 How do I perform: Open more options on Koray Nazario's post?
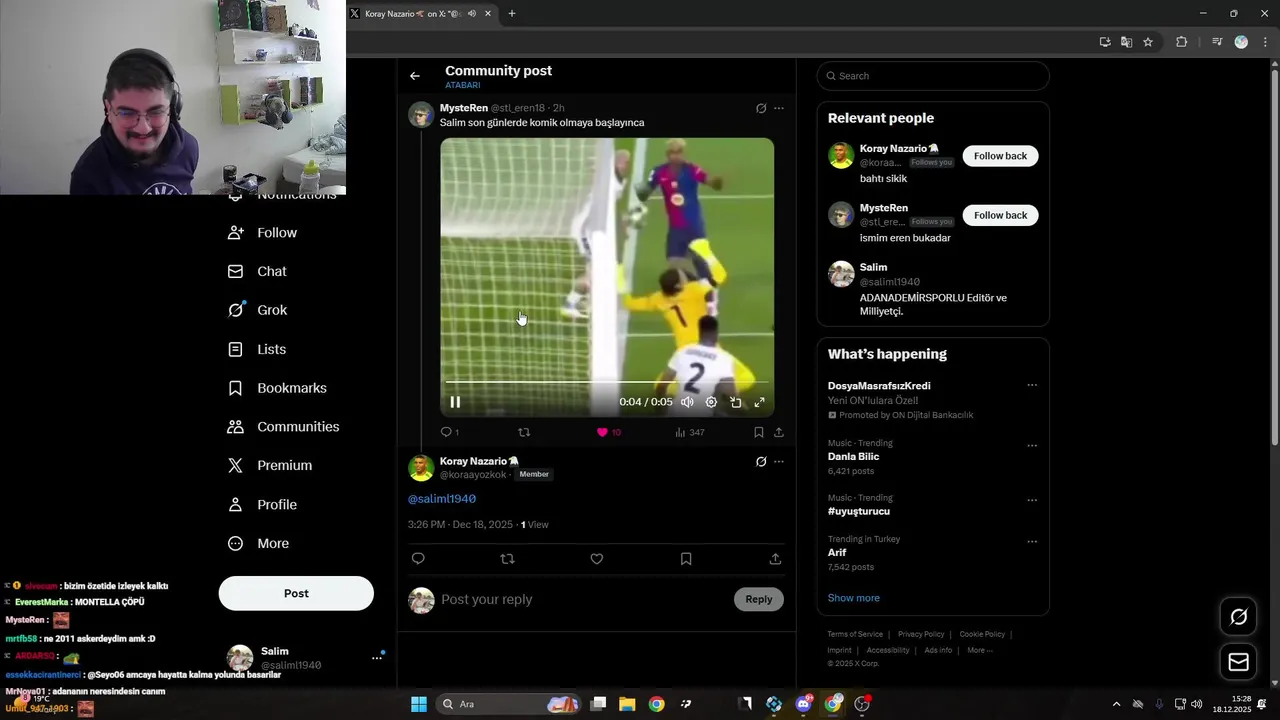point(779,462)
